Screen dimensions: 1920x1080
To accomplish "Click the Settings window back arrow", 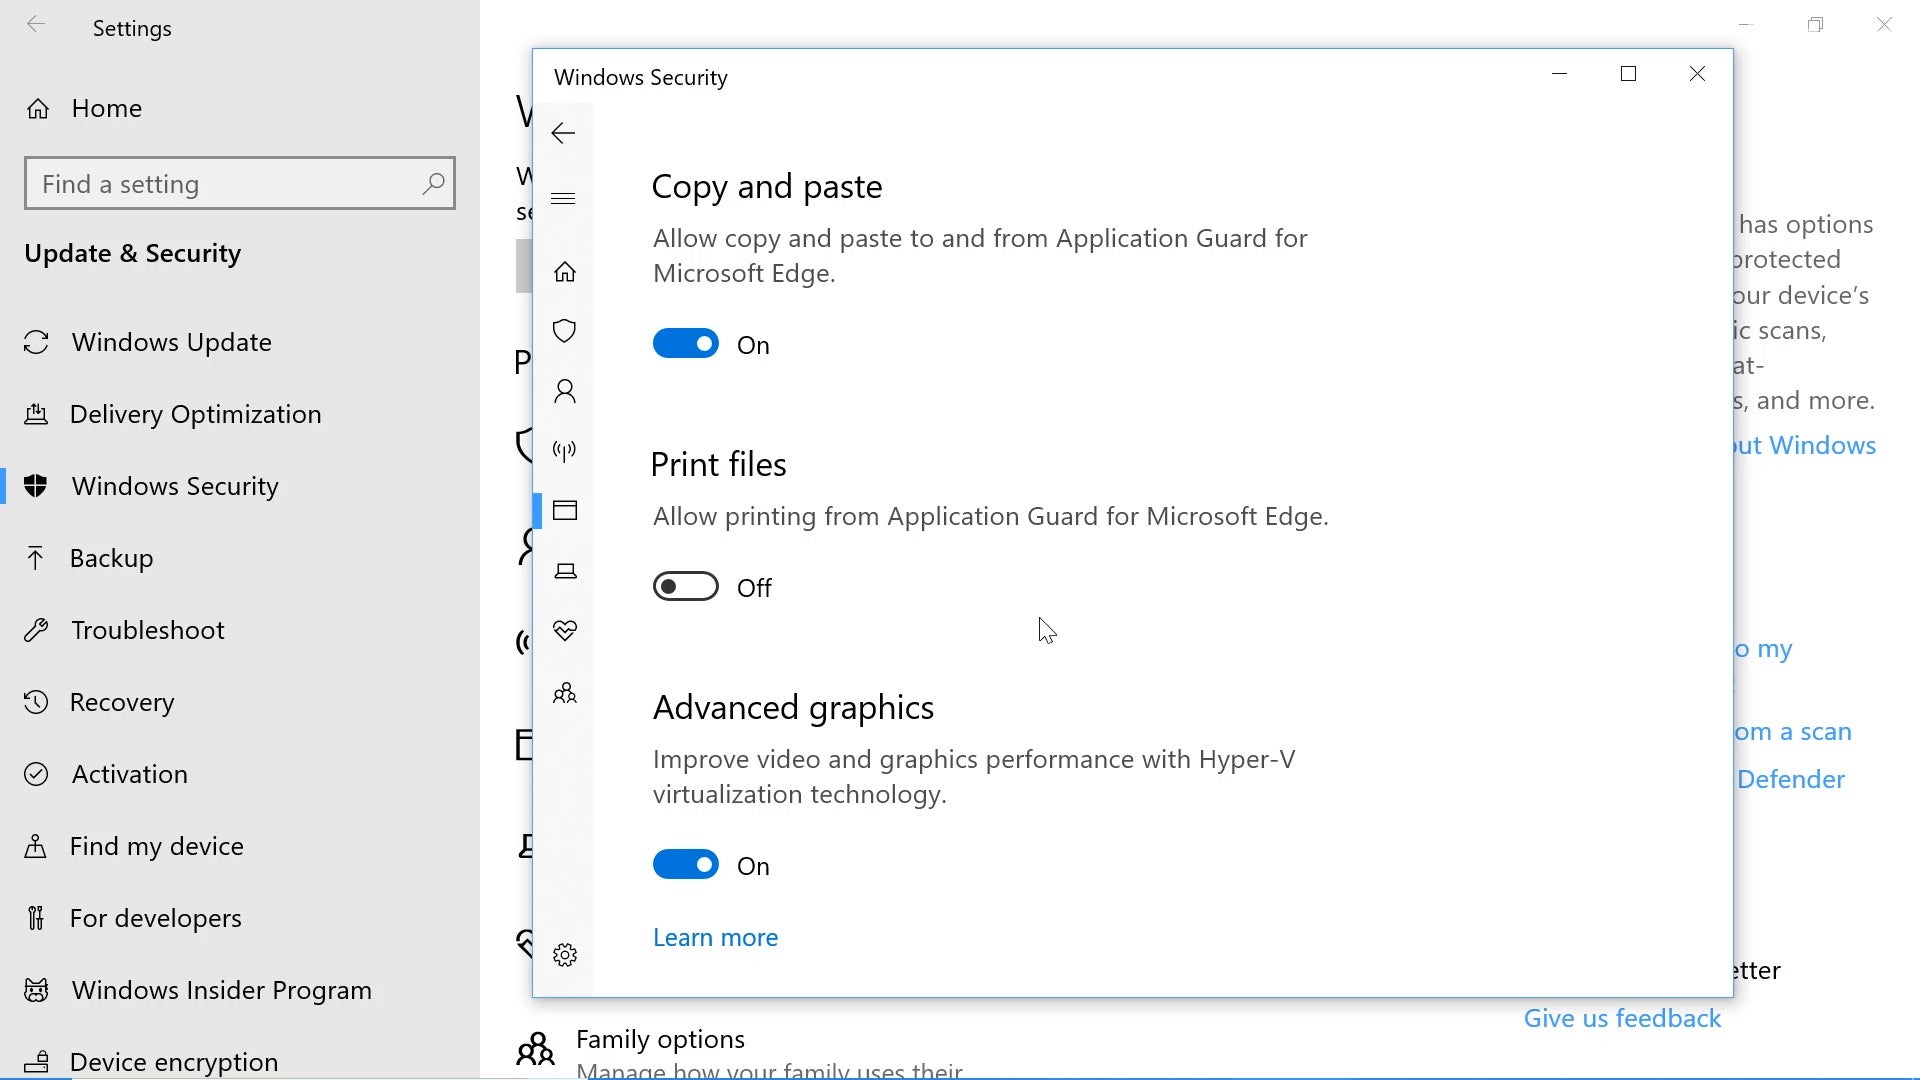I will click(36, 25).
